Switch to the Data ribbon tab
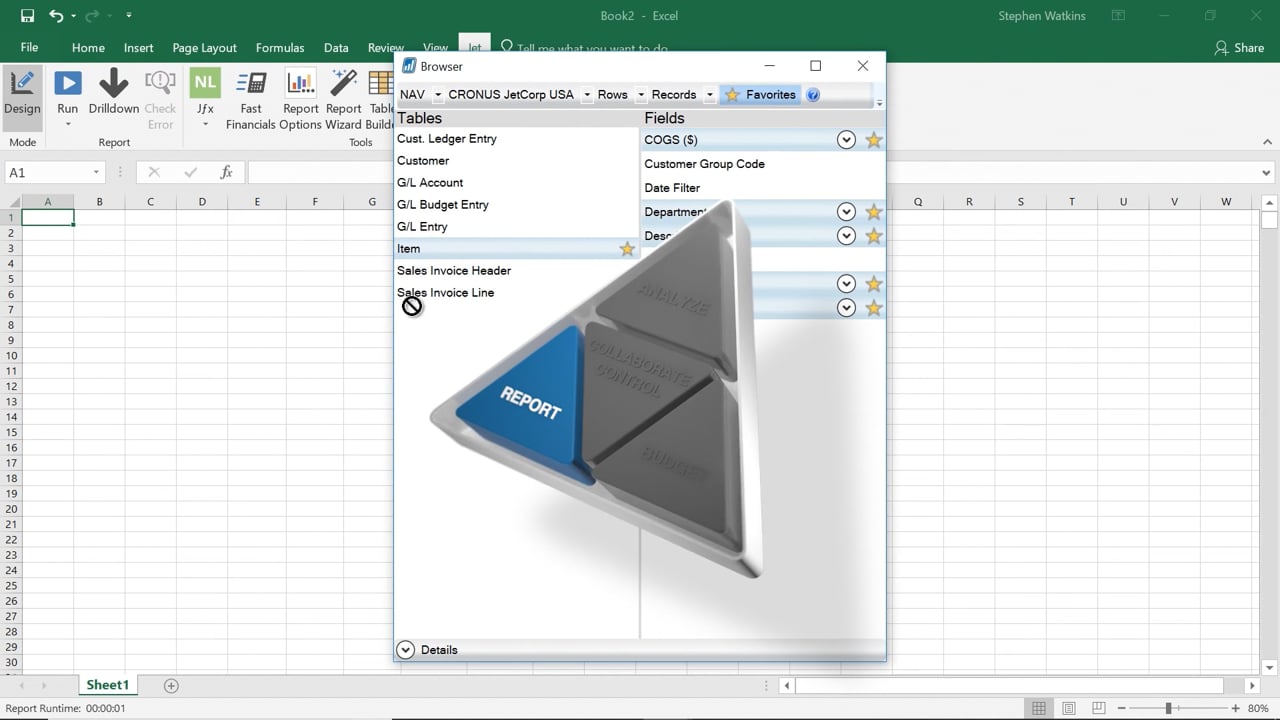 point(336,47)
